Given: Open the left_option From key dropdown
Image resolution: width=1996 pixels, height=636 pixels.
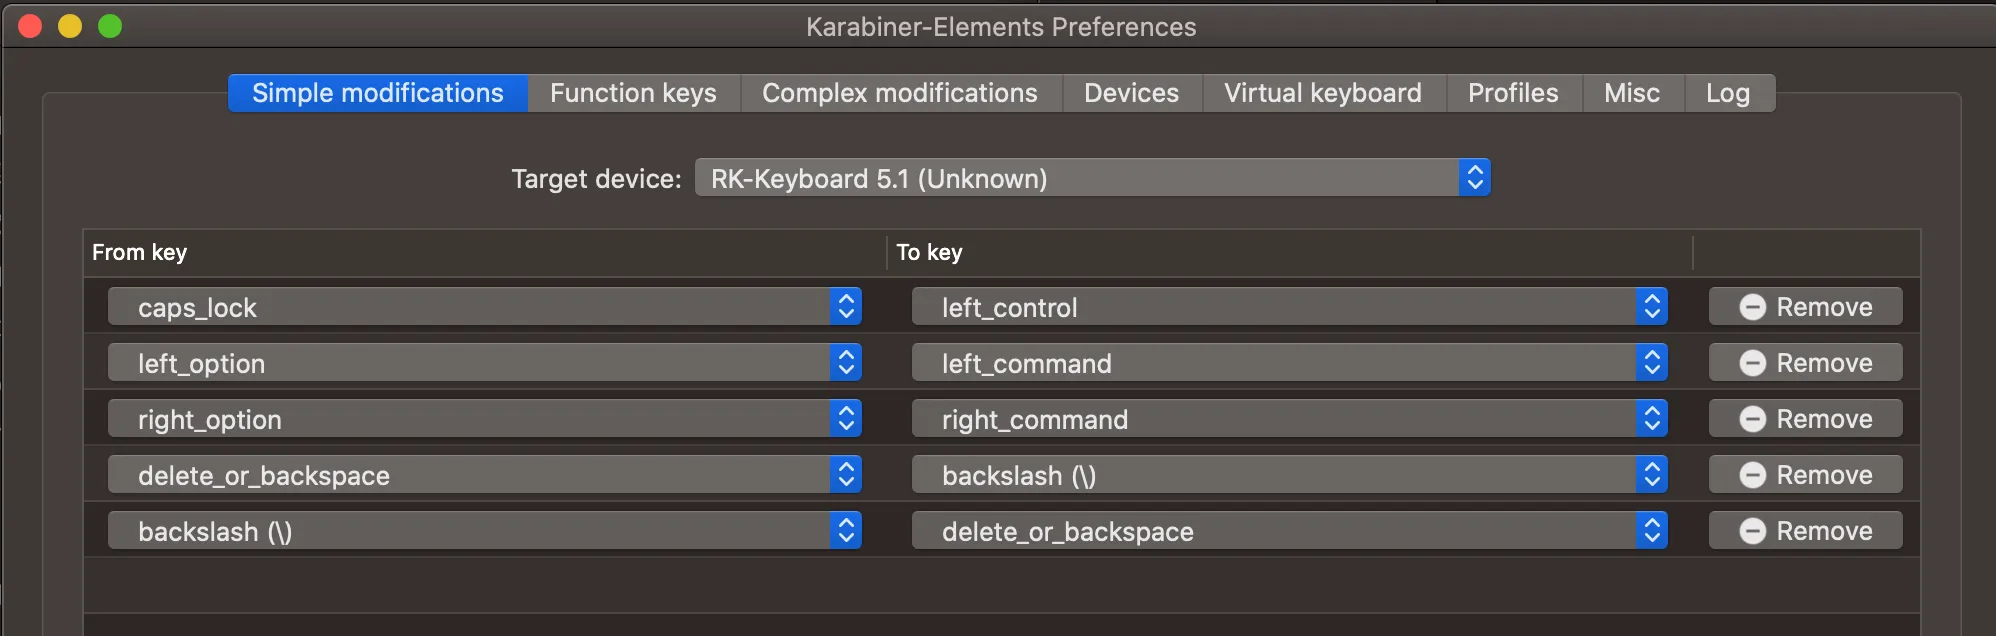Looking at the screenshot, I should point(484,363).
